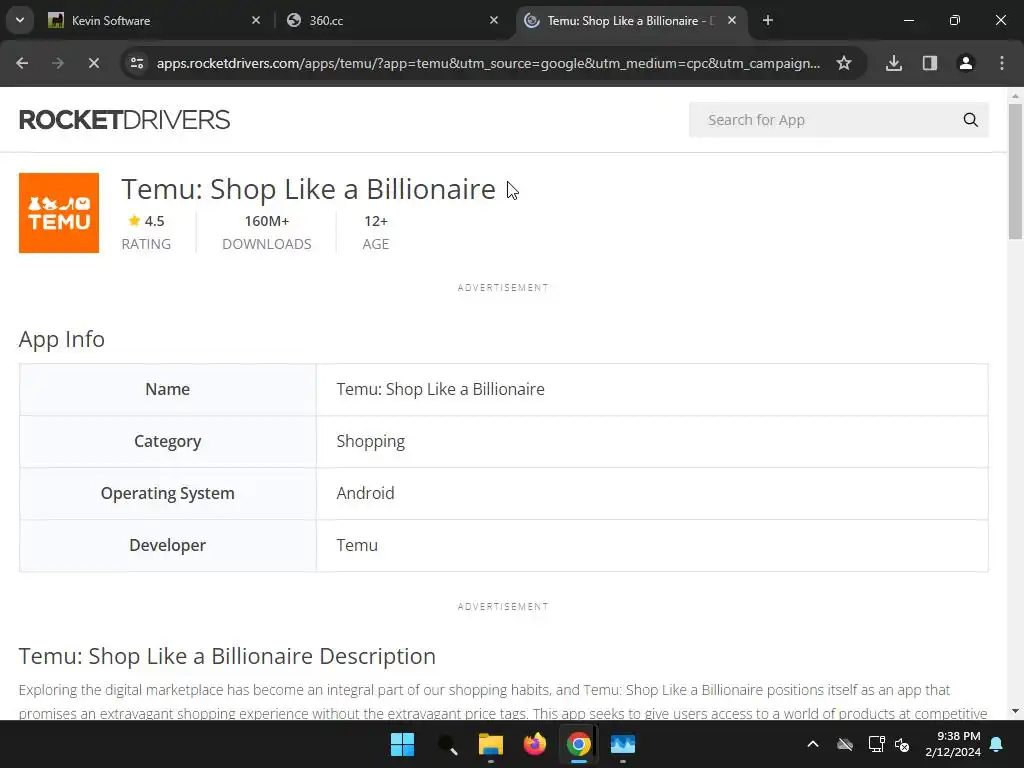Bookmark this page with star icon
The image size is (1024, 768).
click(x=844, y=63)
